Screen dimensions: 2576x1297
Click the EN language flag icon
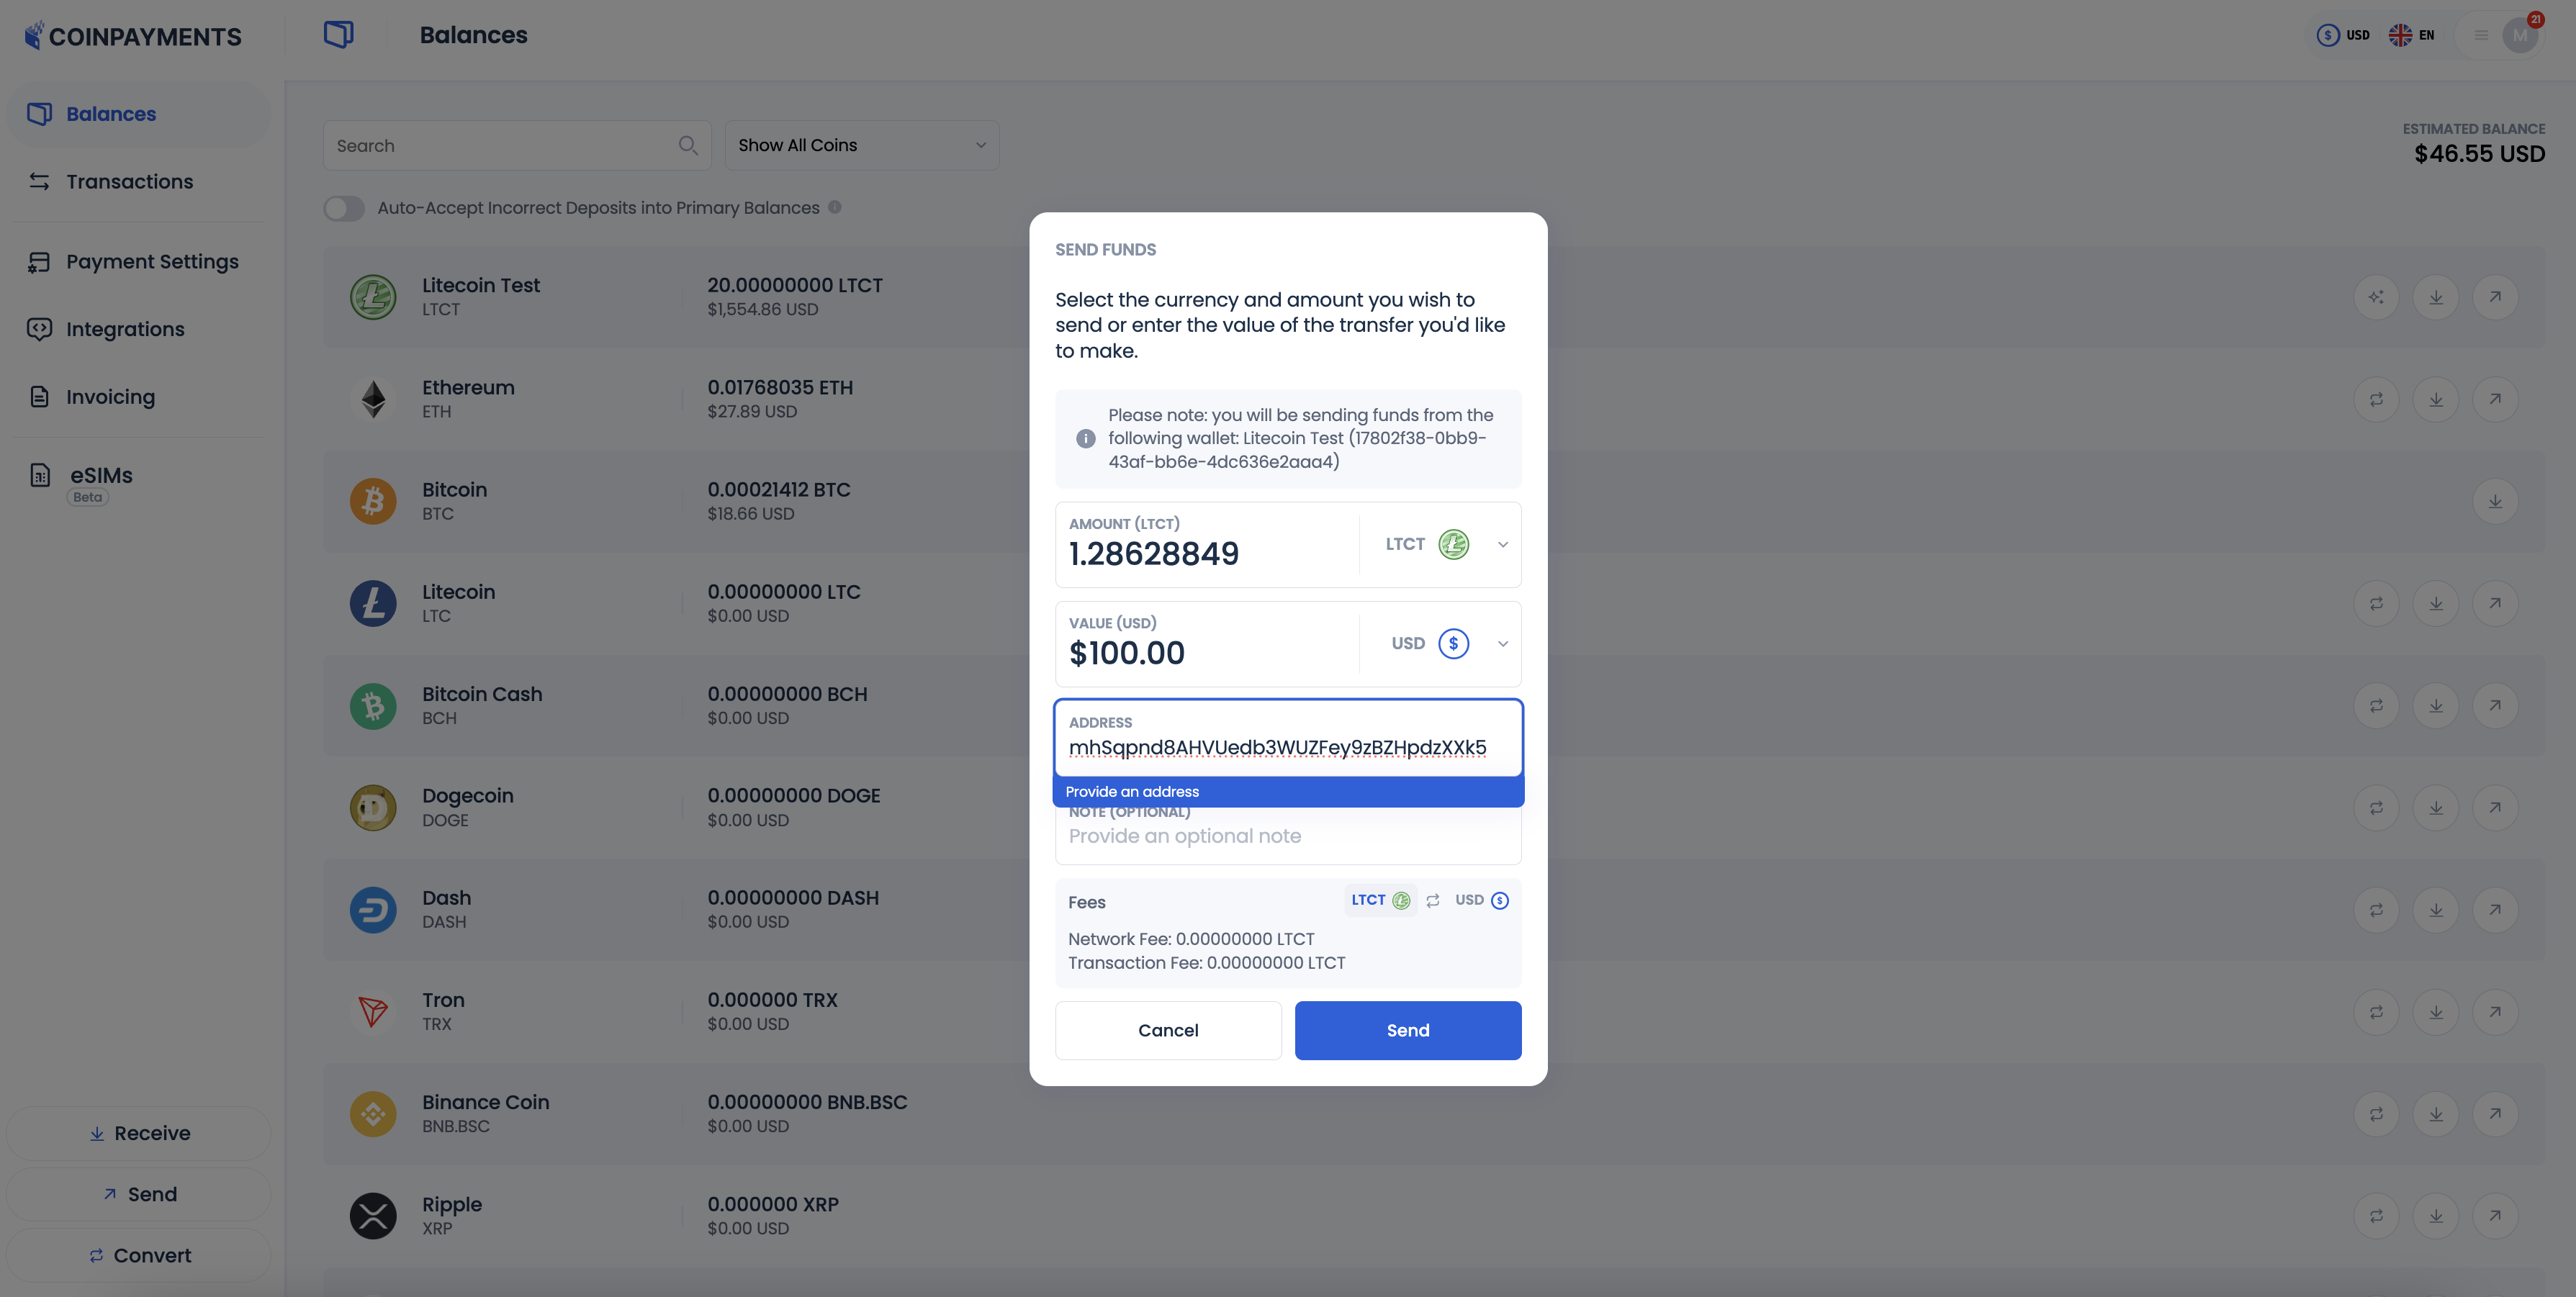(2400, 34)
